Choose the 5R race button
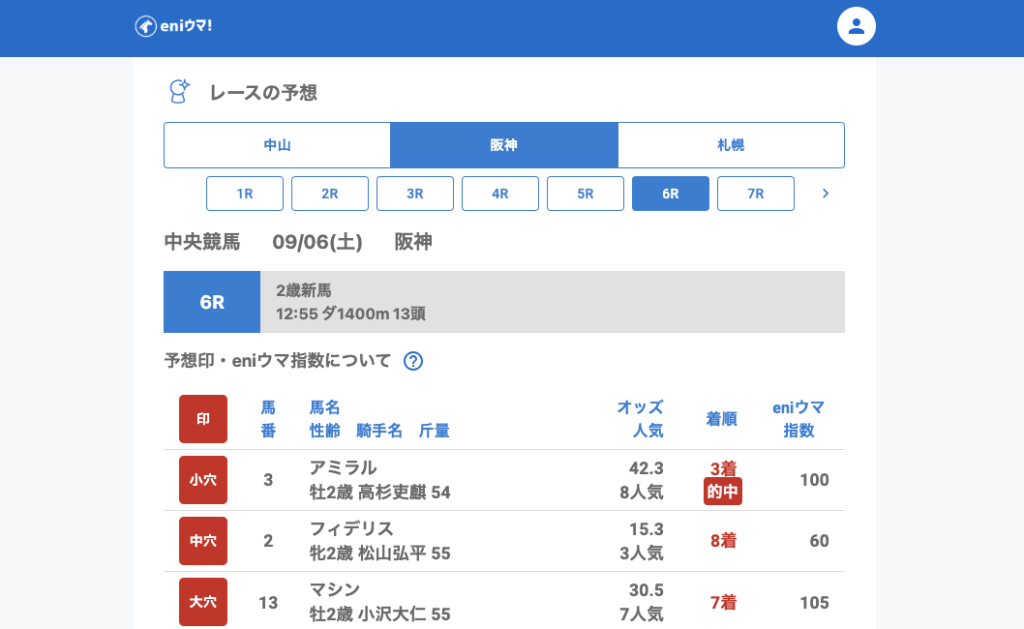 (x=585, y=194)
